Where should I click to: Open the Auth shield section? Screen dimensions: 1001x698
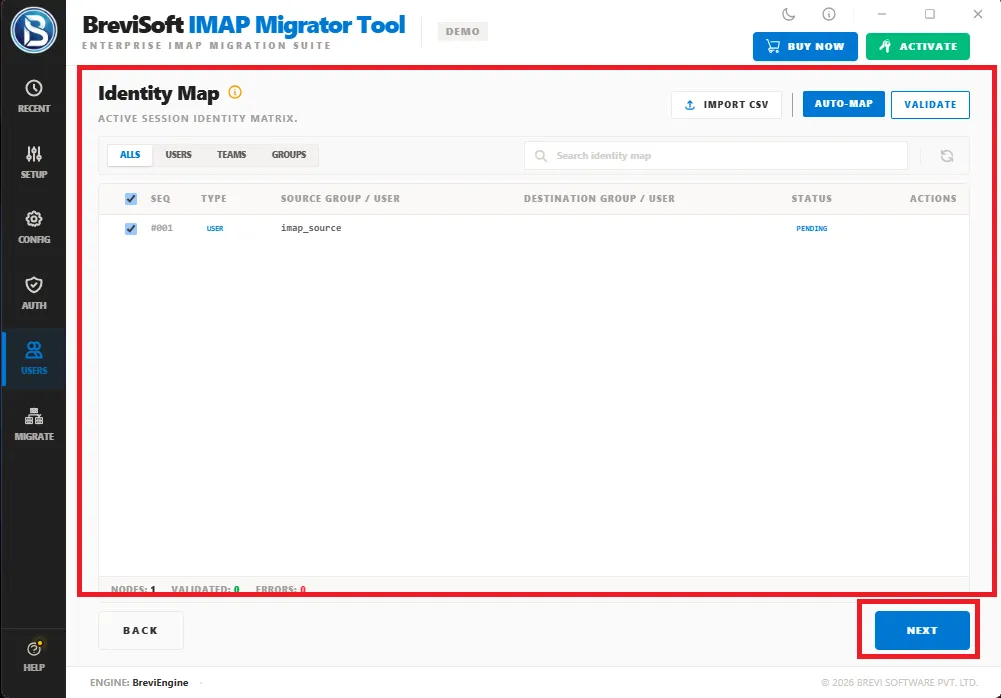point(34,294)
